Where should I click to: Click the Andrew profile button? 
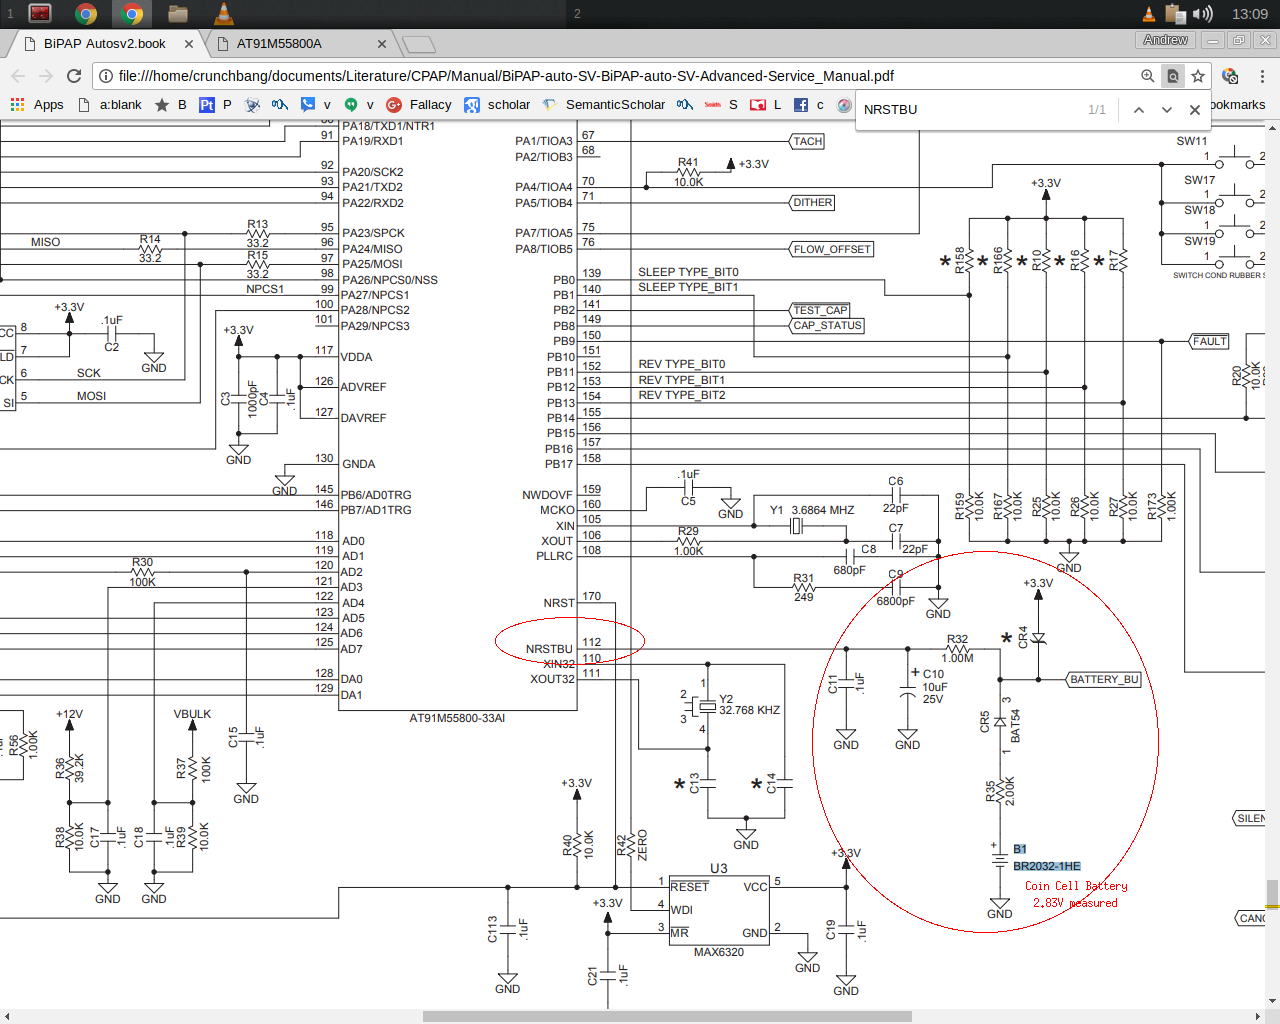pos(1165,40)
